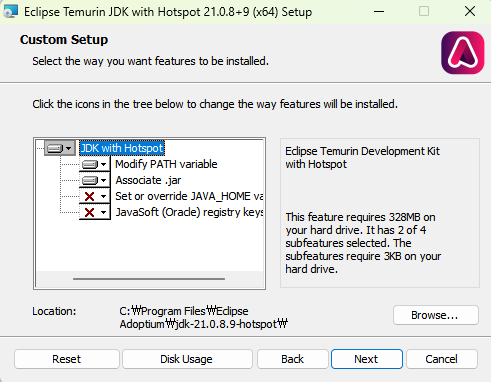
Task: Open the JAVA_HOME feature dropdown arrow
Action: (104, 196)
